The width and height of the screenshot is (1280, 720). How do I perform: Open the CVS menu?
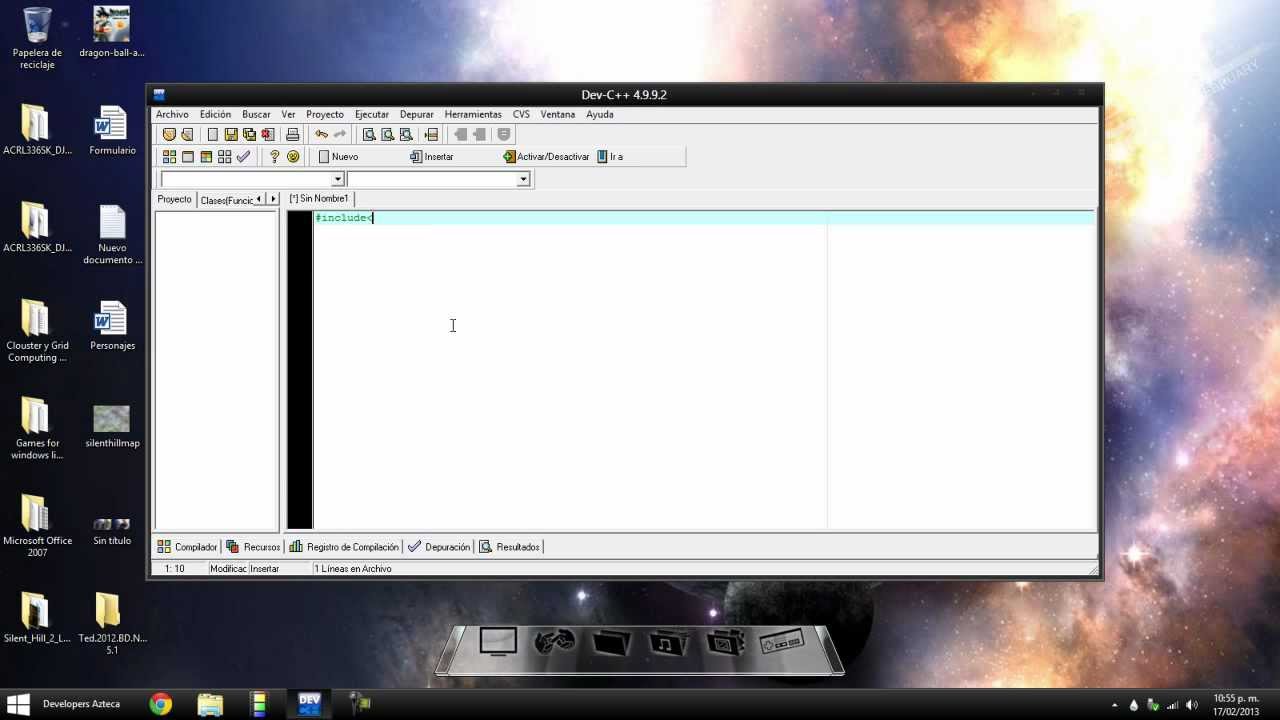[x=521, y=114]
